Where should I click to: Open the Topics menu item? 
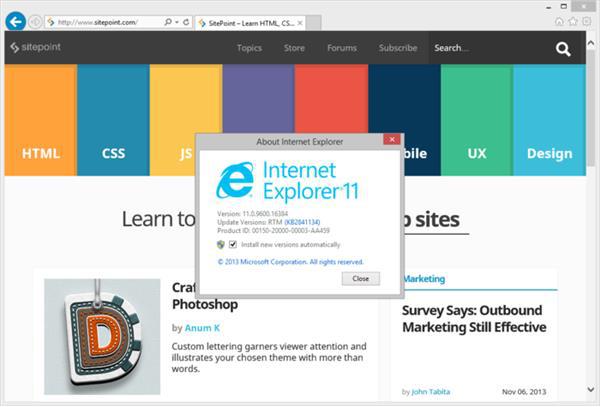(249, 48)
